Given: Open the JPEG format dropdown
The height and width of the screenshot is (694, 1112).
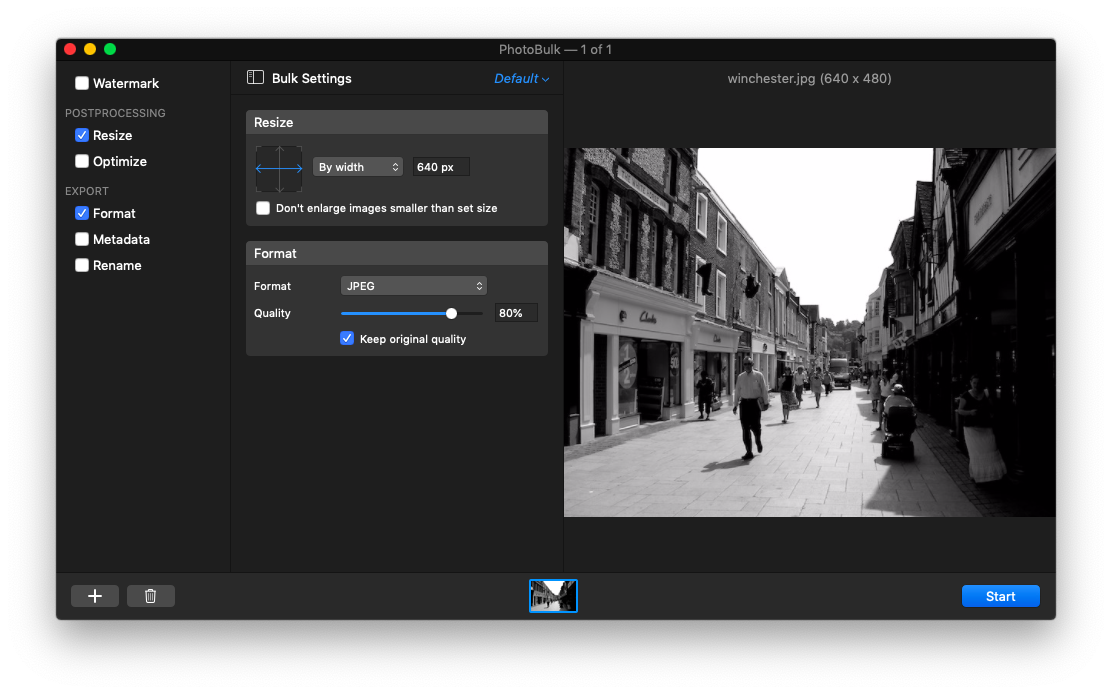Looking at the screenshot, I should tap(413, 285).
